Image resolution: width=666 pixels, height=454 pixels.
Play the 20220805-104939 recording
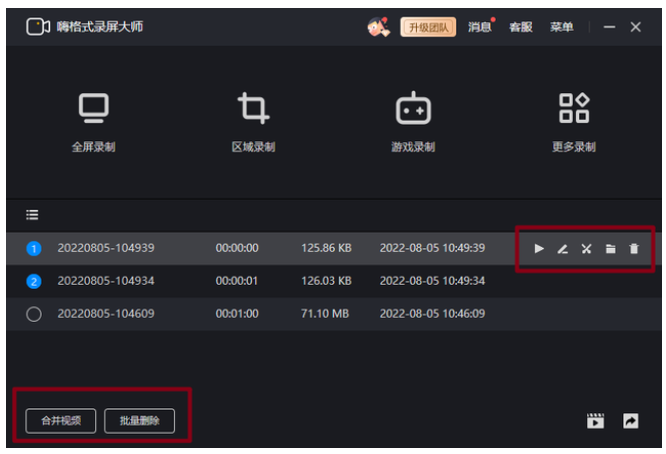(539, 249)
